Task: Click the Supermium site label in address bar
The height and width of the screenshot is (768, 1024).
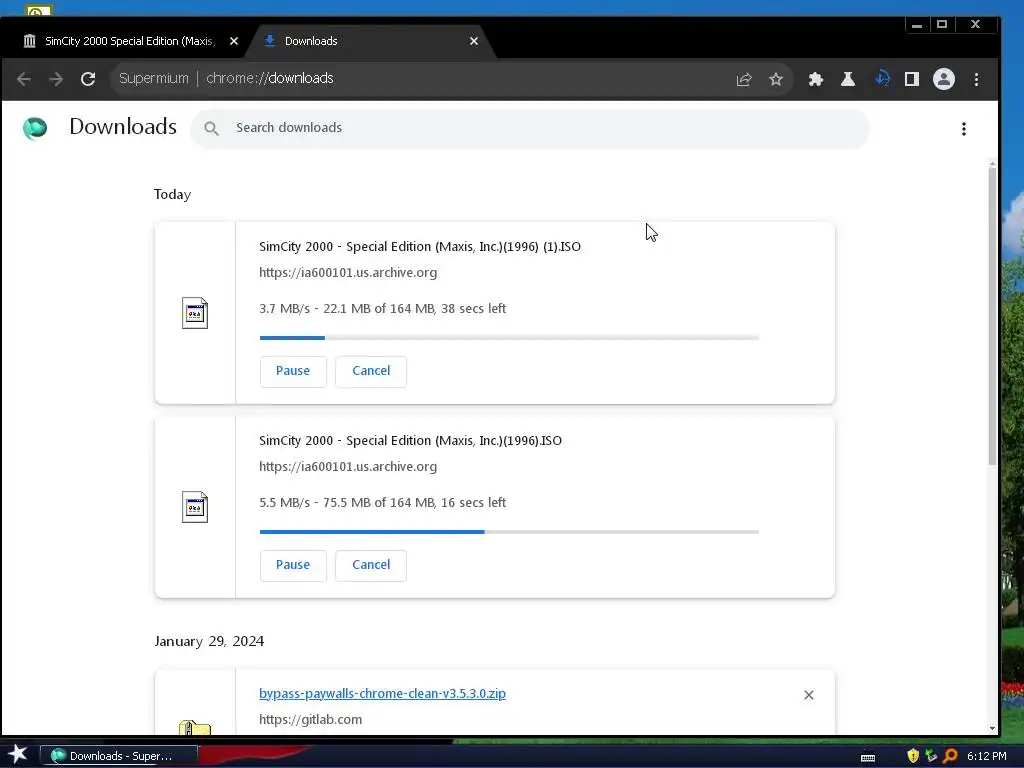Action: pyautogui.click(x=153, y=78)
